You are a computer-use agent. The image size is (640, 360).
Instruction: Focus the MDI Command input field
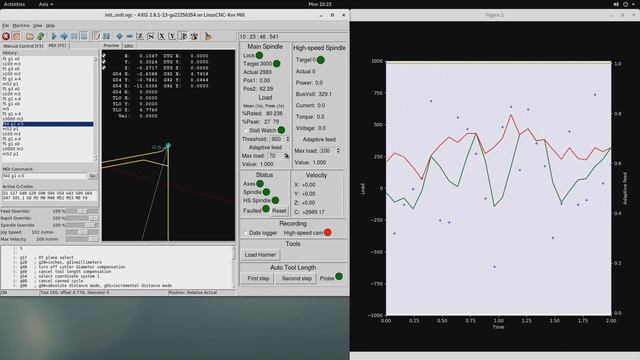pos(44,176)
